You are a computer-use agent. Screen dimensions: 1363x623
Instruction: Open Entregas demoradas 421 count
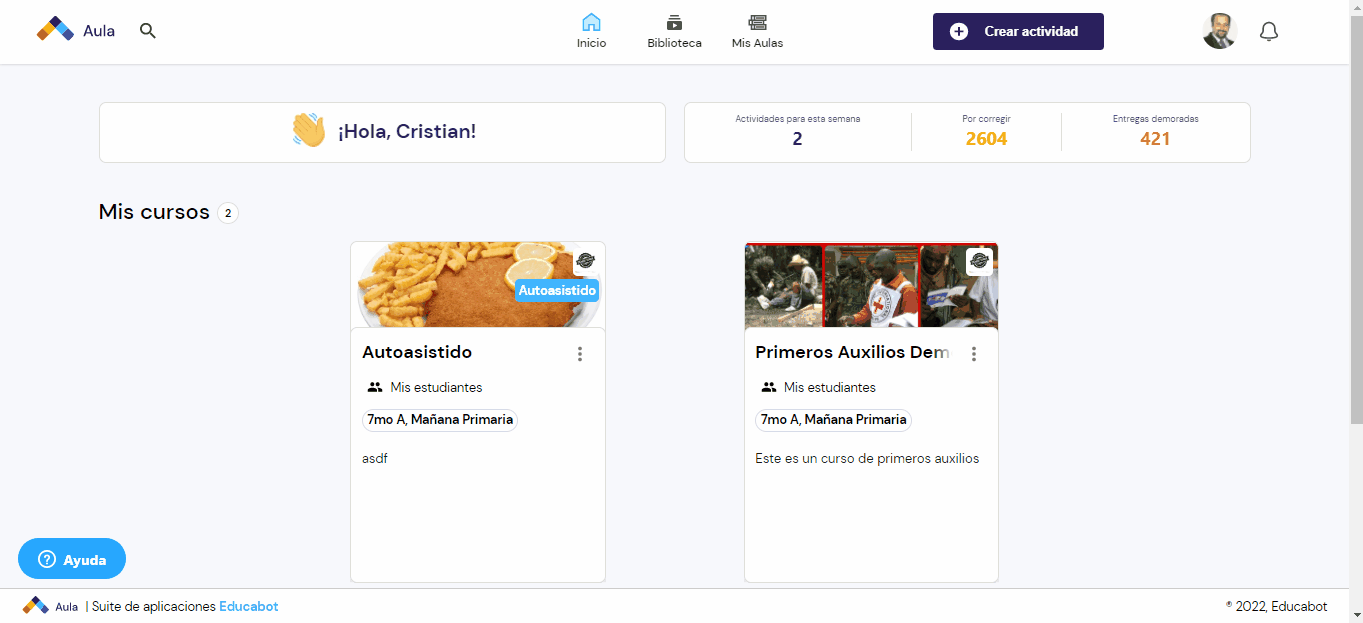tap(1155, 131)
